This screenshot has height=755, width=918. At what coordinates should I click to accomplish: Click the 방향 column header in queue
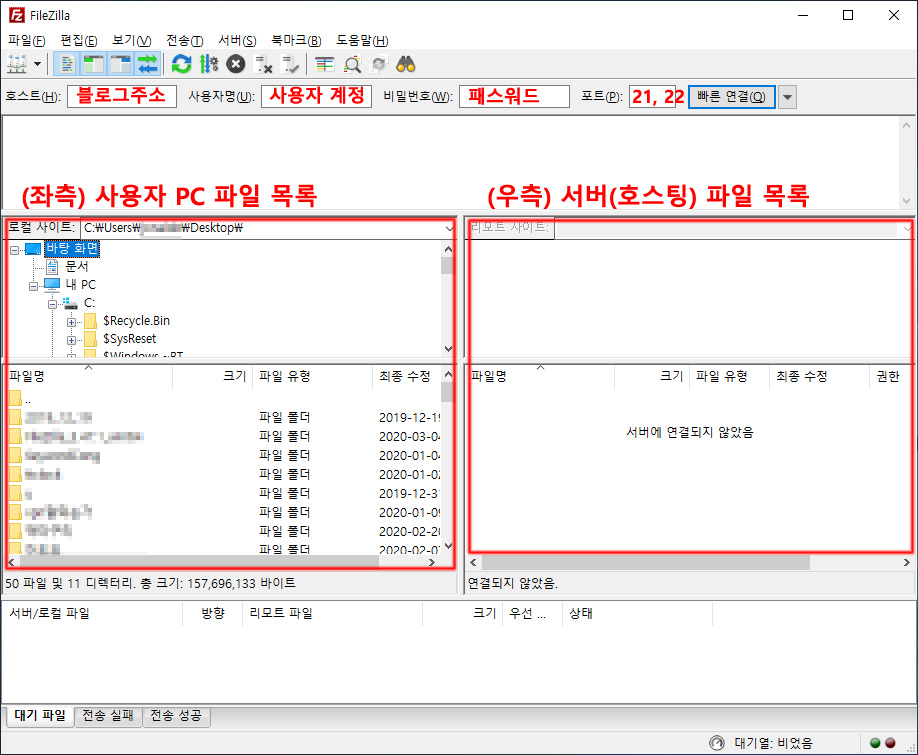tap(213, 613)
